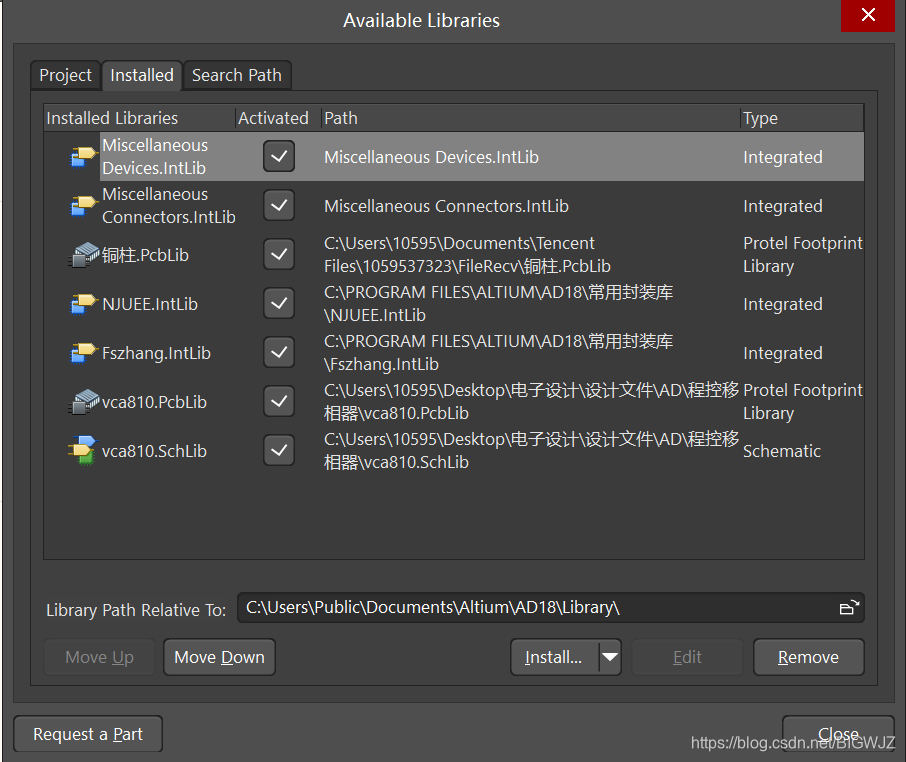Click the NJUEE.IntLib integrated library icon
Screen dimensions: 906x762
point(83,304)
